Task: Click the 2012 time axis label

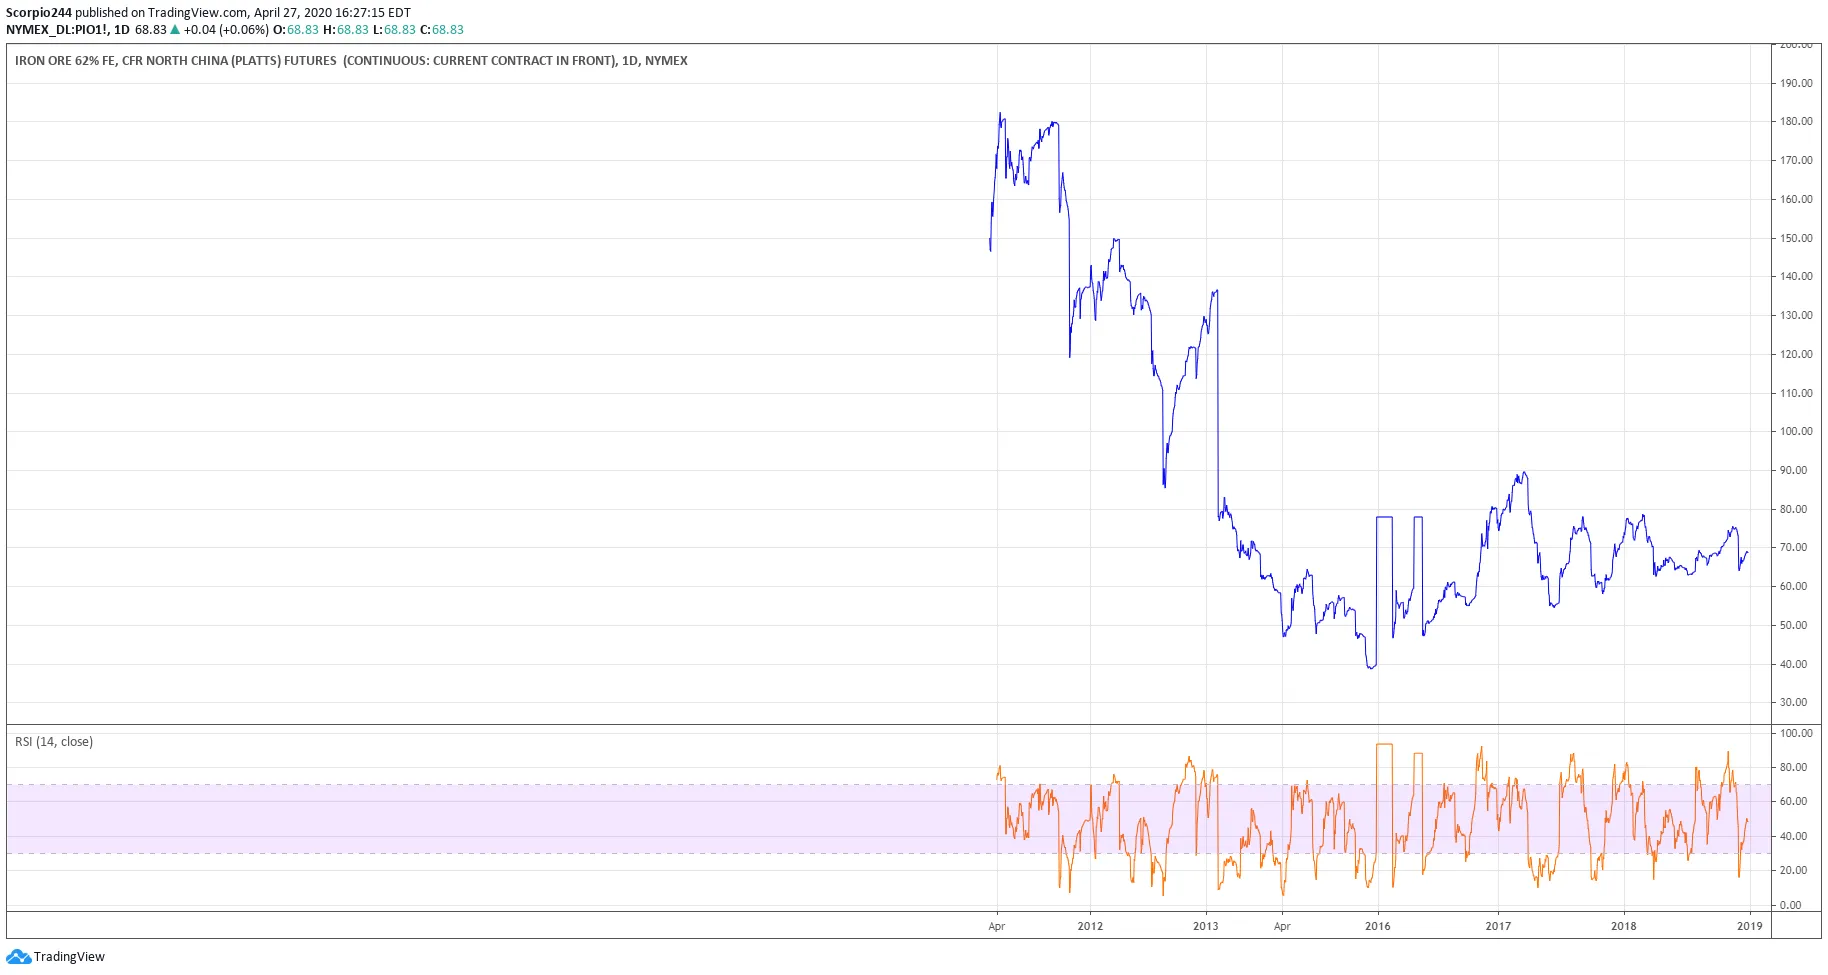Action: (1090, 926)
